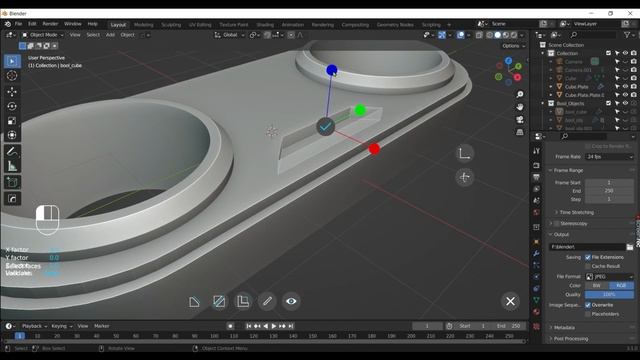Click the triangle wedge icon in bottom overlay
This screenshot has width=640, height=360.
tap(194, 302)
